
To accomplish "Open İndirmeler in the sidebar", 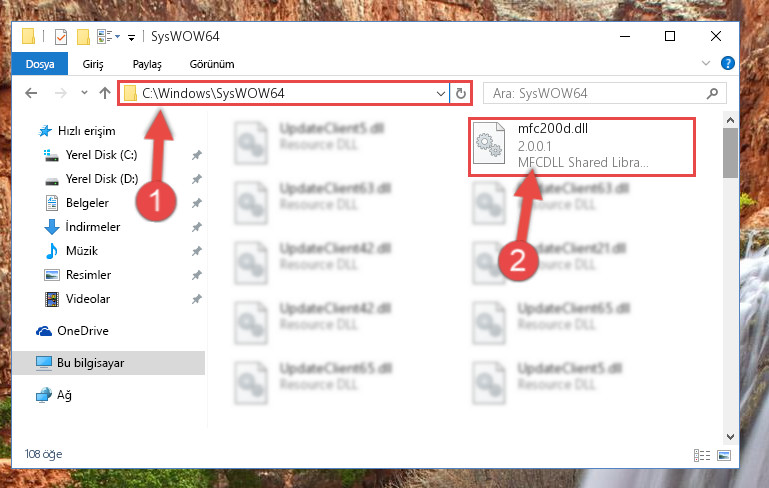I will [93, 227].
